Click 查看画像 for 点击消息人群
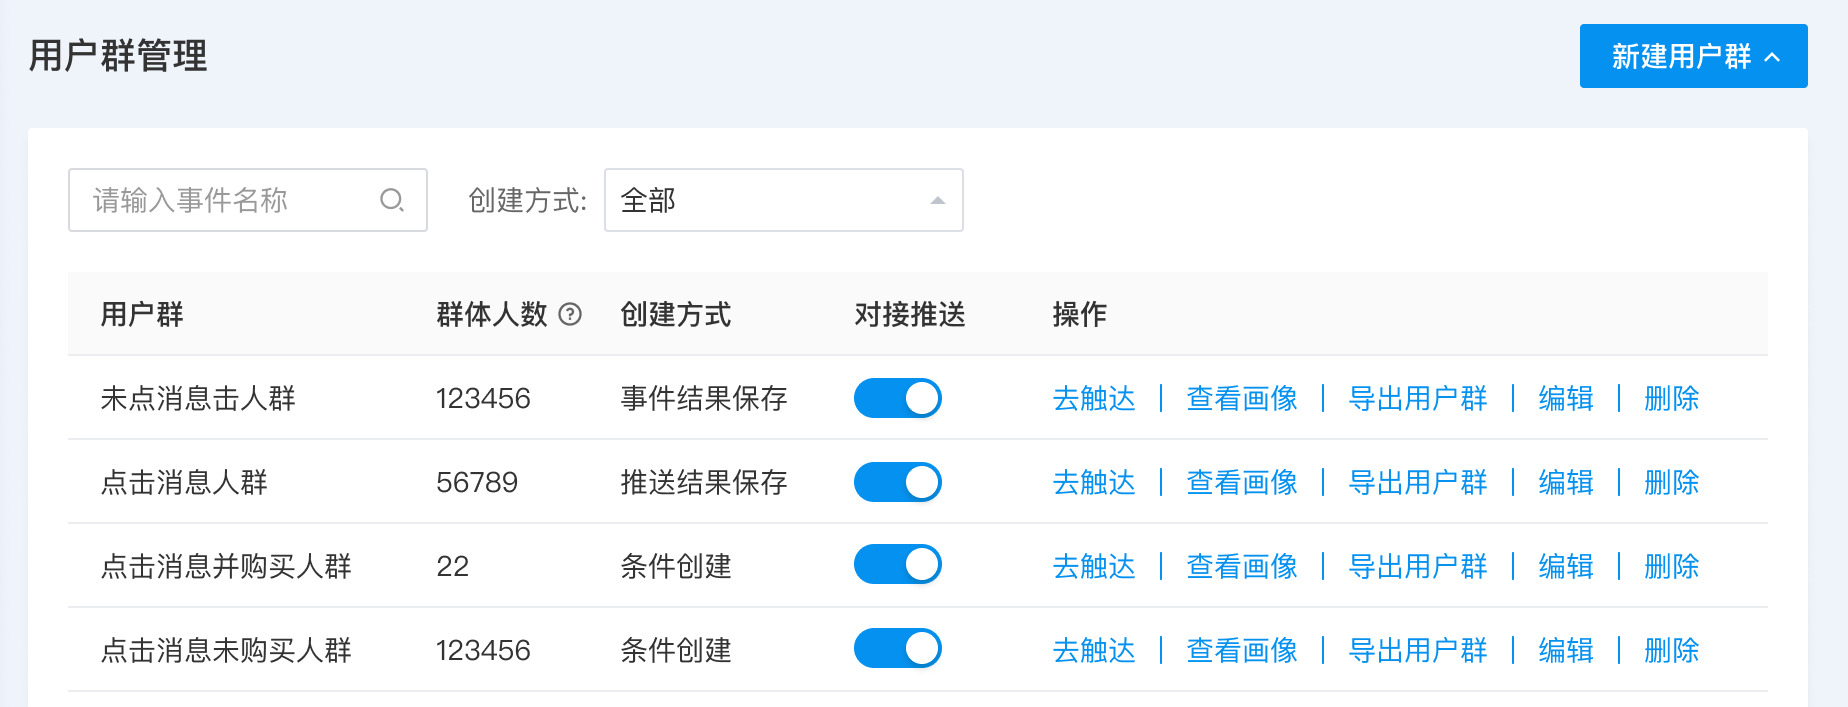 [x=1242, y=482]
